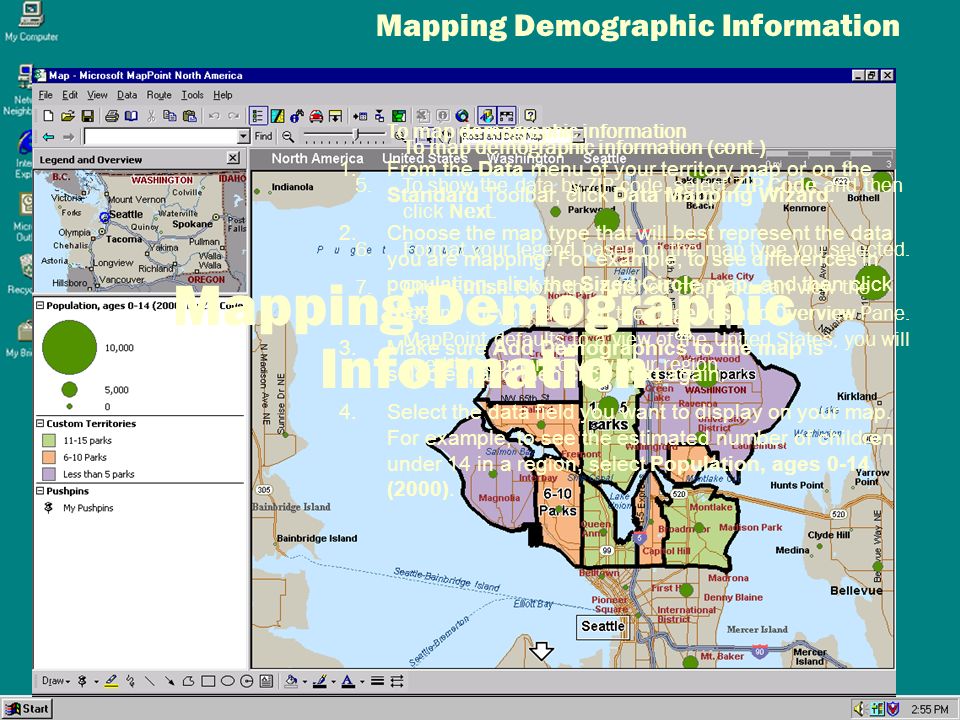Screen dimensions: 960x720
Task: Click the globe web search toolbar icon
Action: [462, 116]
